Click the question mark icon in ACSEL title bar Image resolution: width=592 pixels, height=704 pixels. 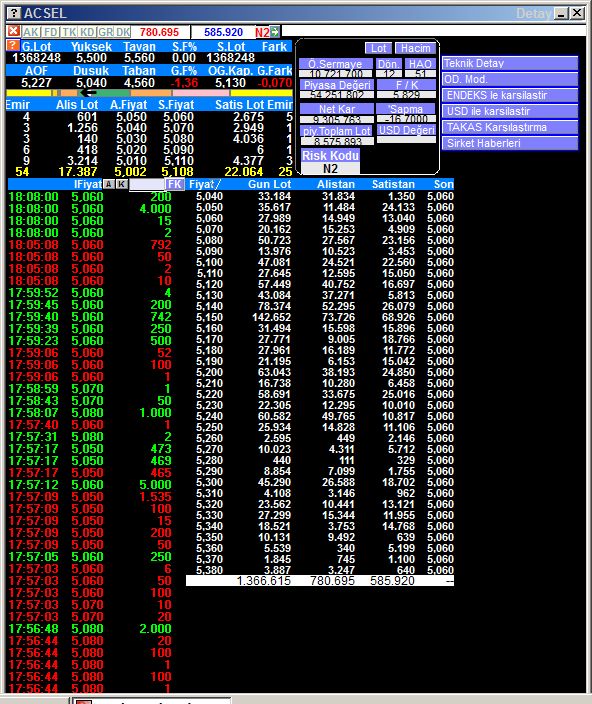pyautogui.click(x=14, y=13)
